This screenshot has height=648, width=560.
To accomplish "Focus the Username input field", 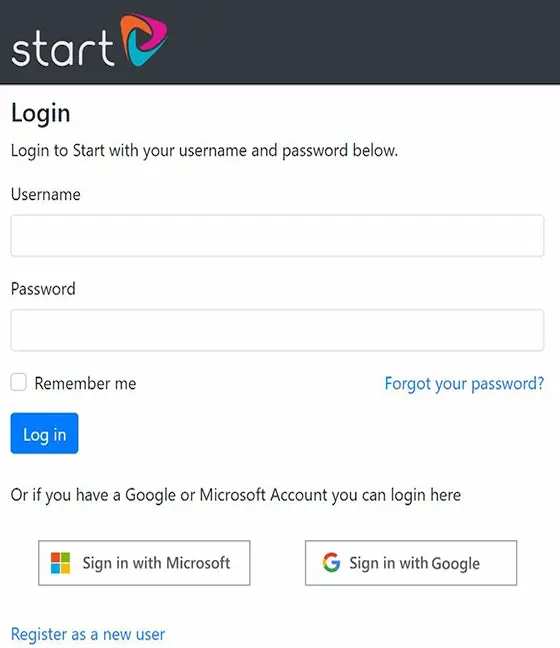I will 277,236.
